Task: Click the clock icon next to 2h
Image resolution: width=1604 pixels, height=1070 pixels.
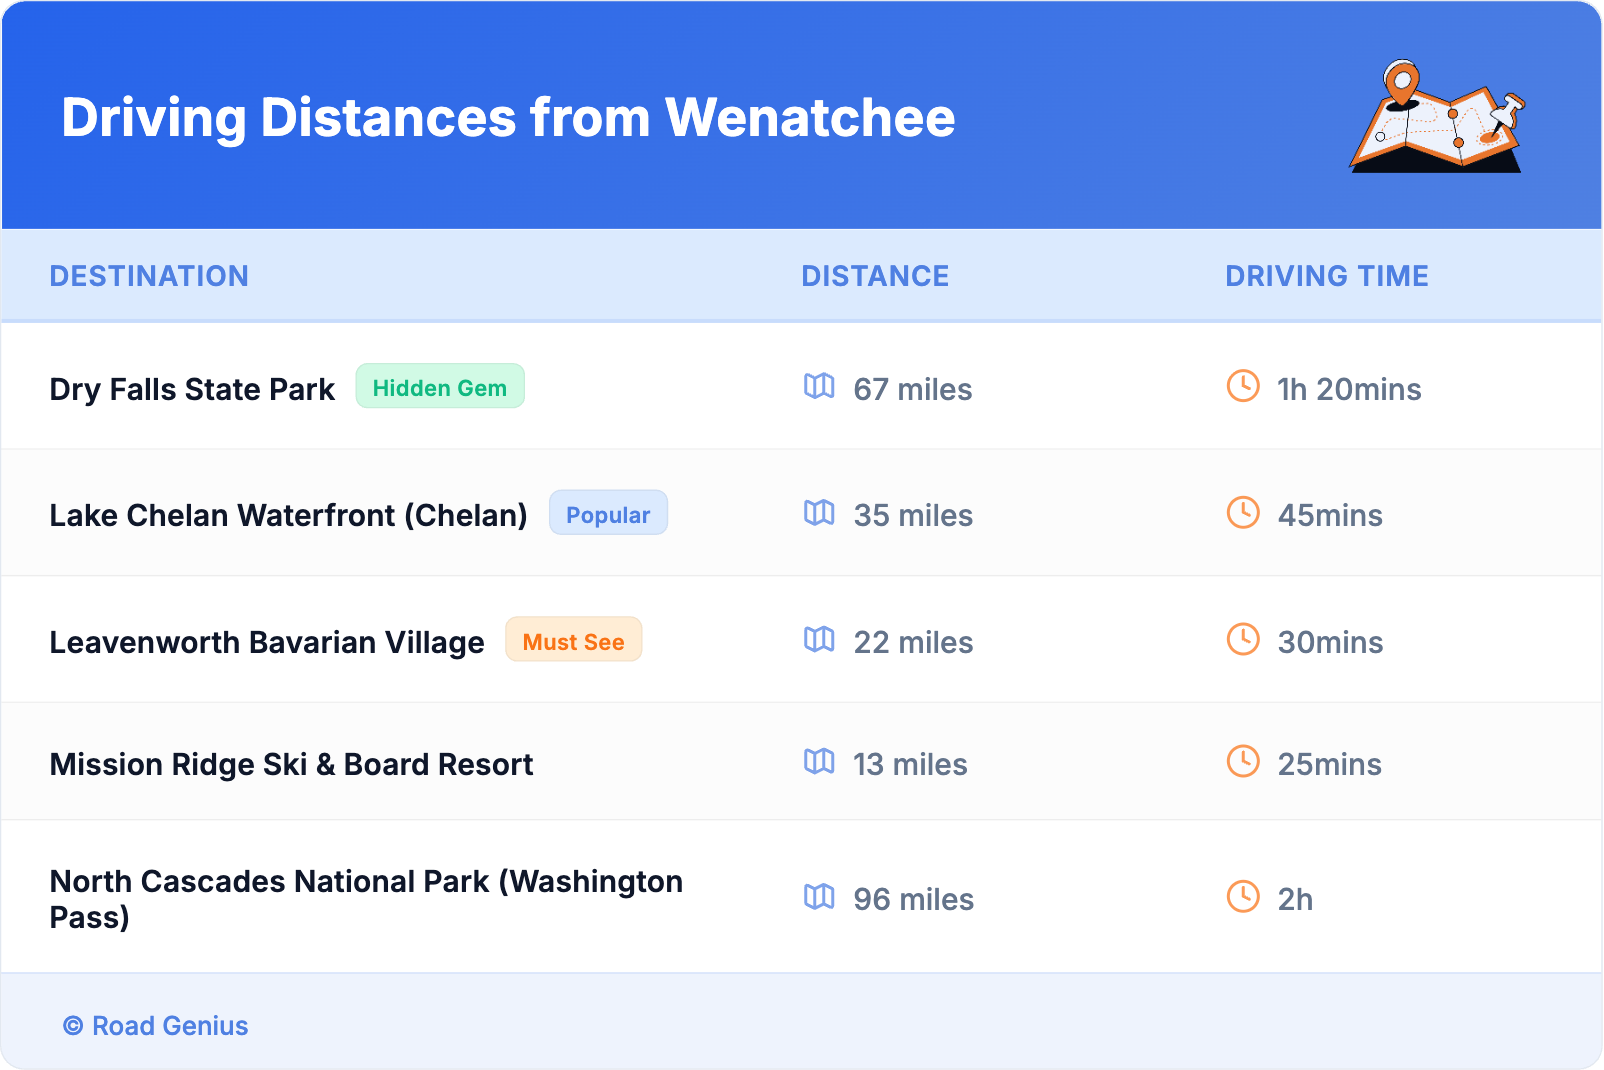Action: 1243,897
